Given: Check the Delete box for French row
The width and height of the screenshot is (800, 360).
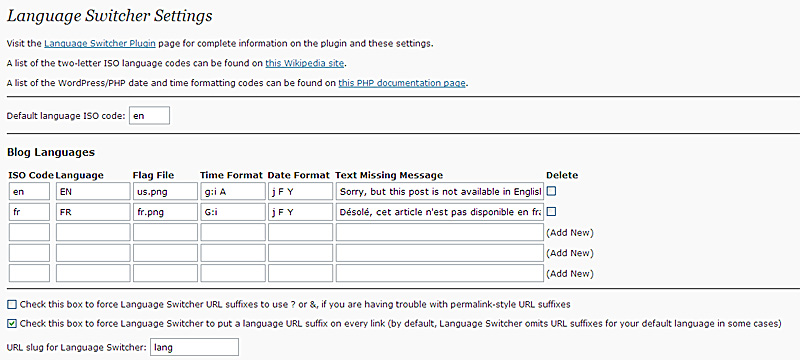Looking at the screenshot, I should pos(551,212).
